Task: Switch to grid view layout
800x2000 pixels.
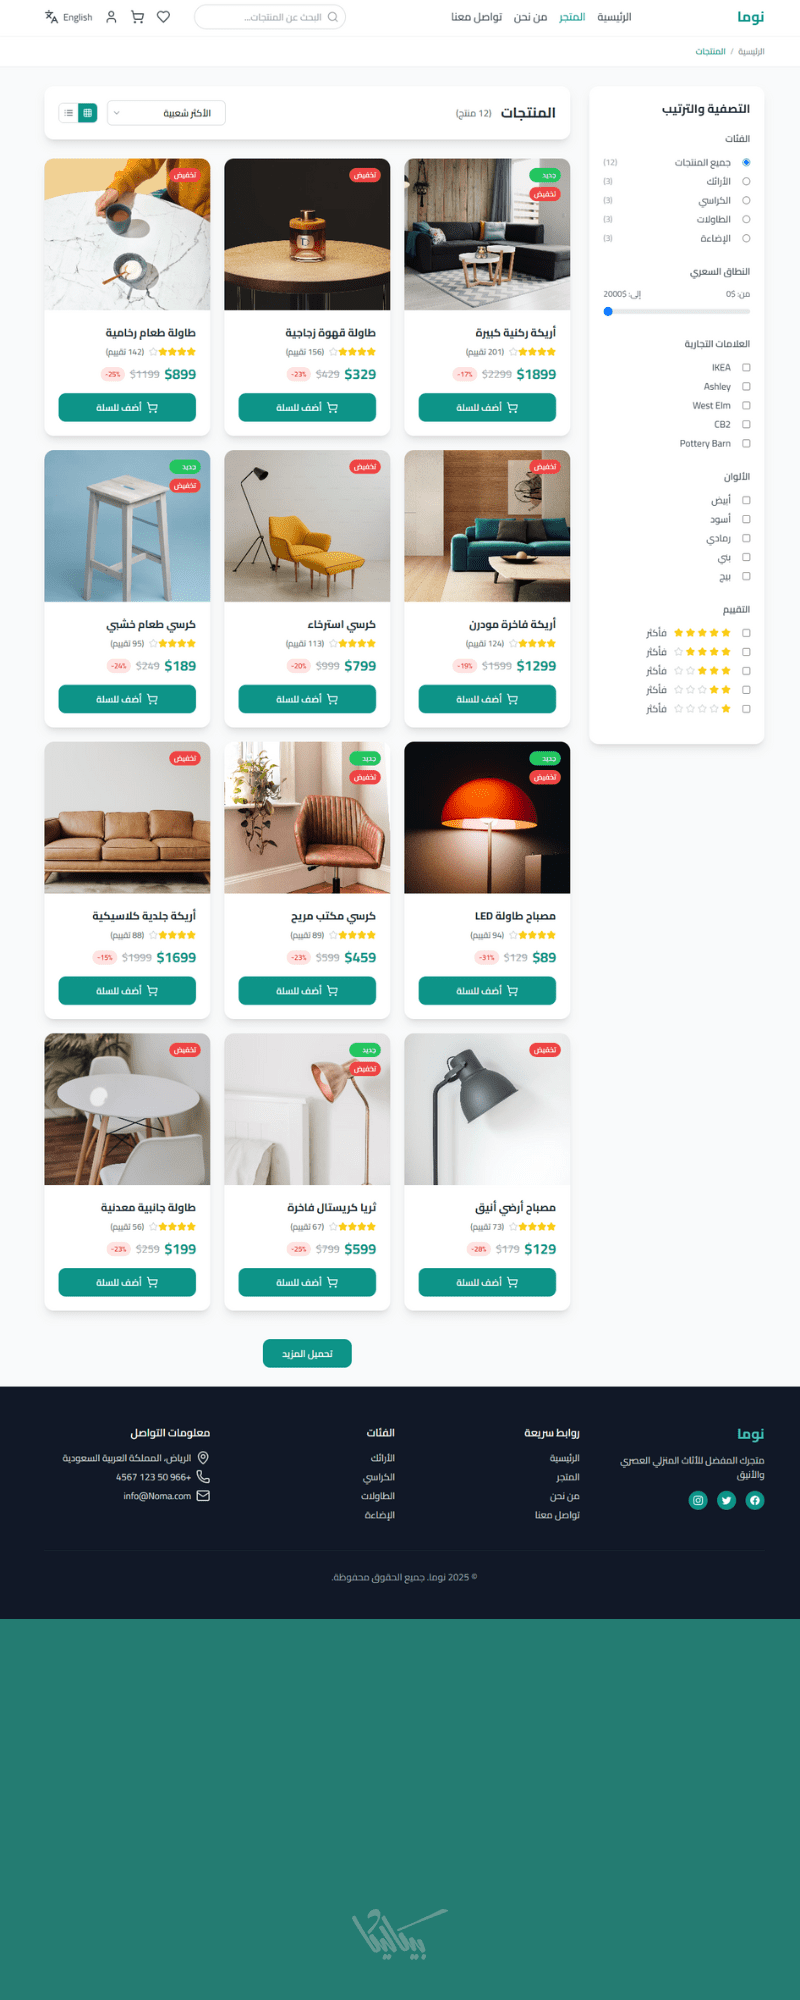Action: (x=88, y=113)
